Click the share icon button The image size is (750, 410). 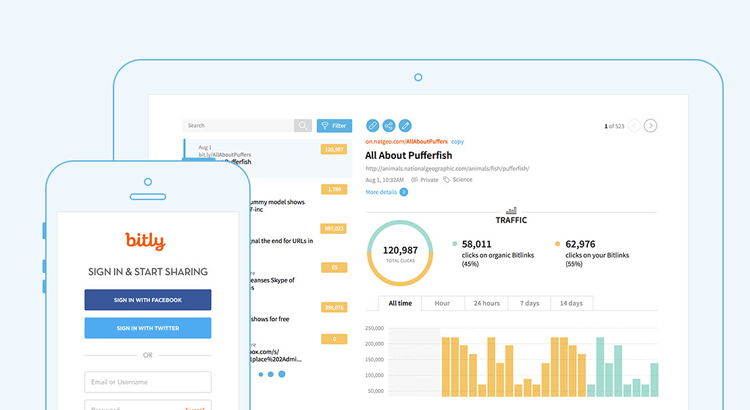click(x=389, y=125)
